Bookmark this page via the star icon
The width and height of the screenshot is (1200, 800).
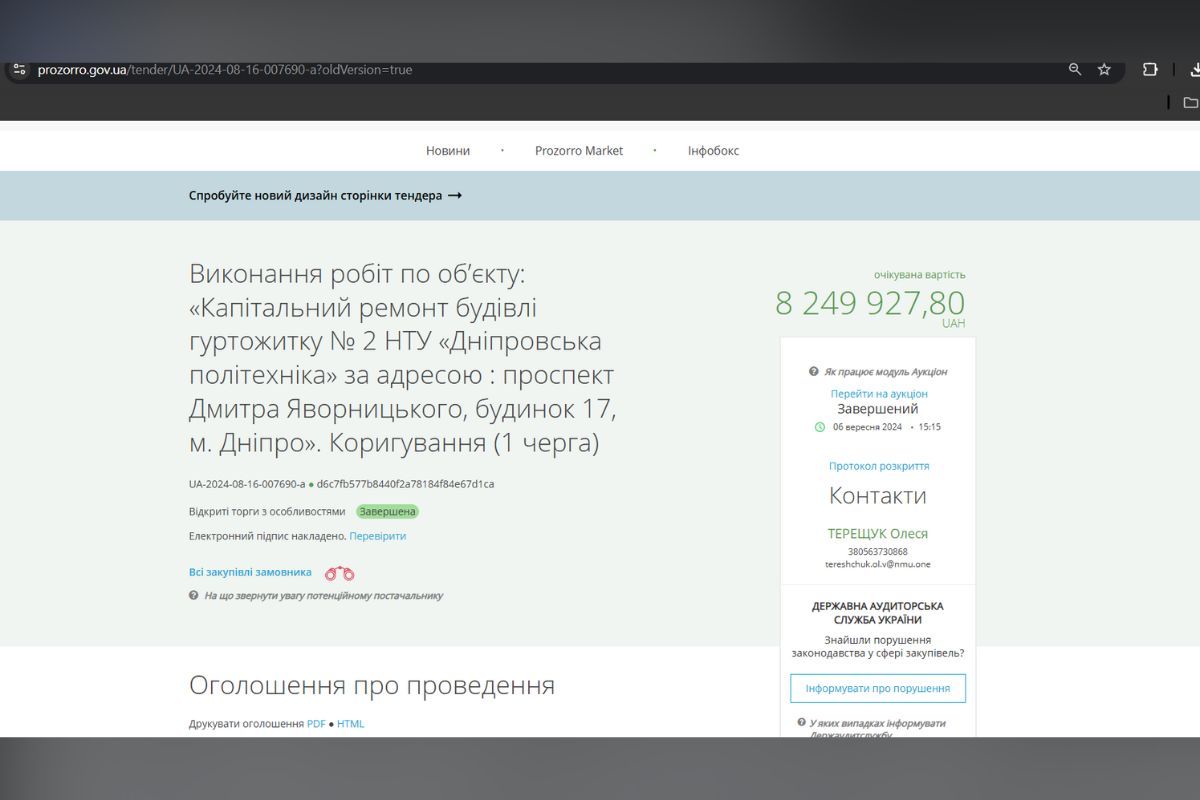point(1104,70)
